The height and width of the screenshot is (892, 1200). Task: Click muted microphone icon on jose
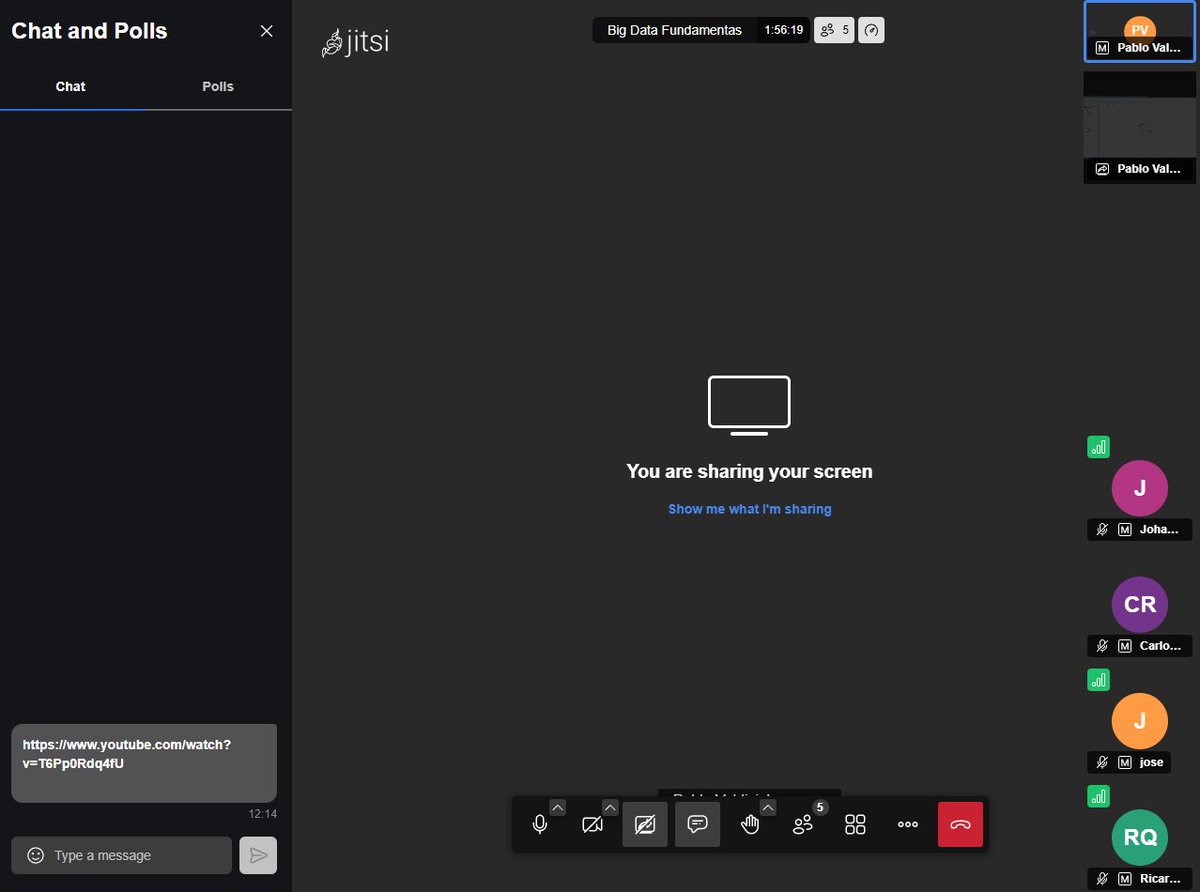pos(1102,762)
